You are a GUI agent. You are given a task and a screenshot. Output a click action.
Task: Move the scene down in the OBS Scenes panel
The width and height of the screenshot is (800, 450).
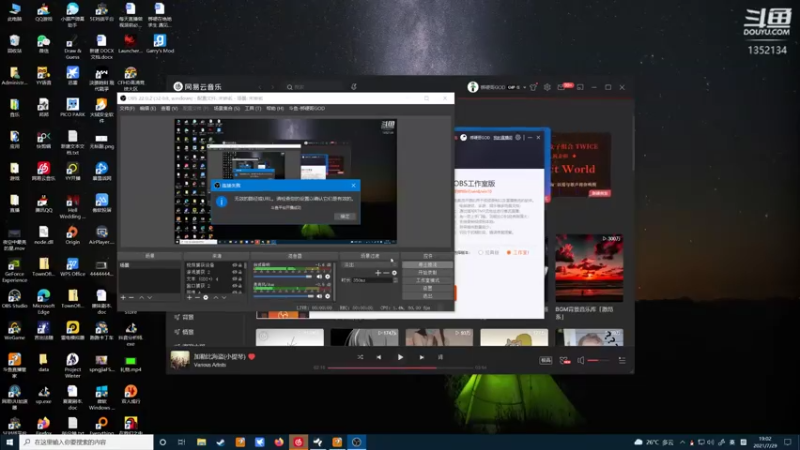pos(149,297)
